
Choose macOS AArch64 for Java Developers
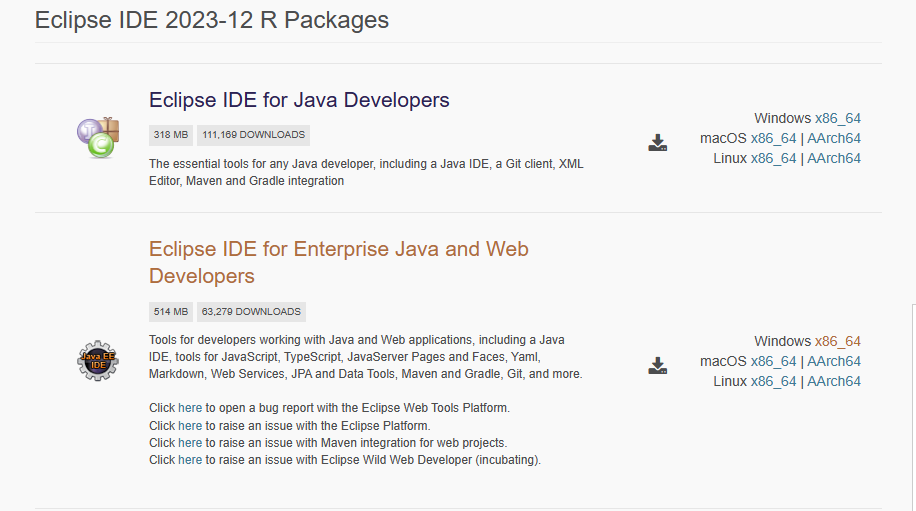(x=833, y=138)
